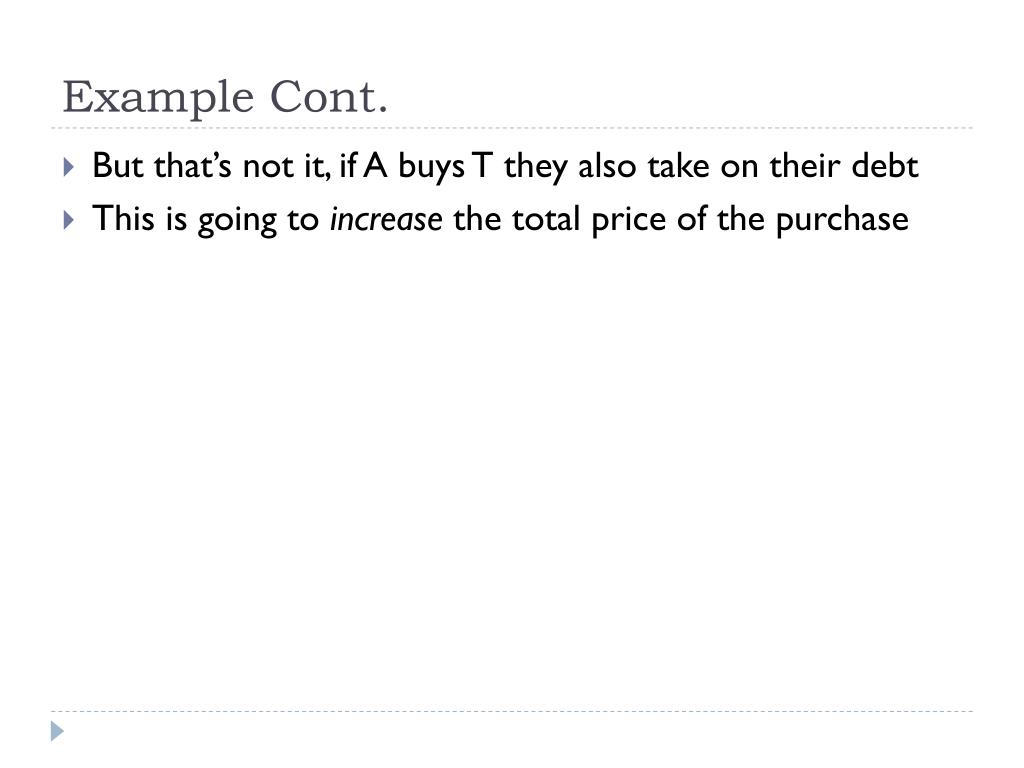This screenshot has width=1024, height=768.
Task: Click the footer triangle arrow icon
Action: click(57, 731)
